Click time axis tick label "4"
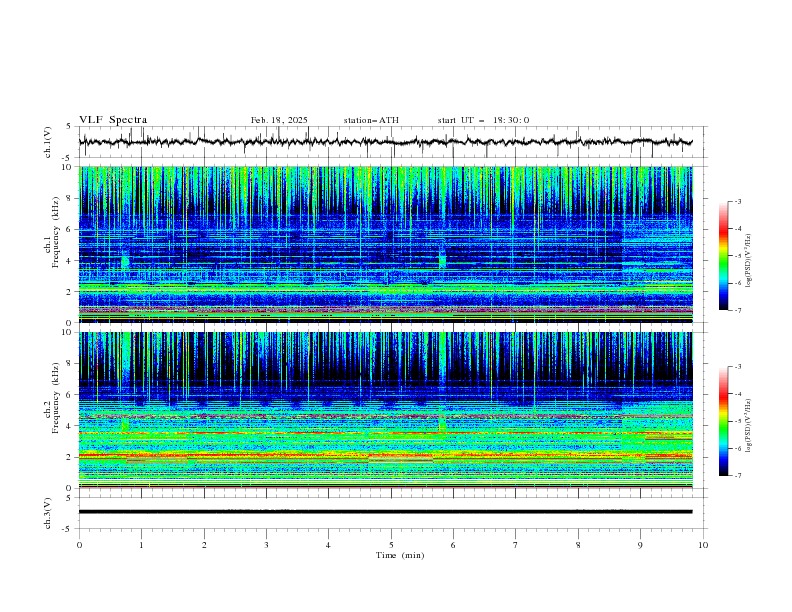 click(x=328, y=545)
